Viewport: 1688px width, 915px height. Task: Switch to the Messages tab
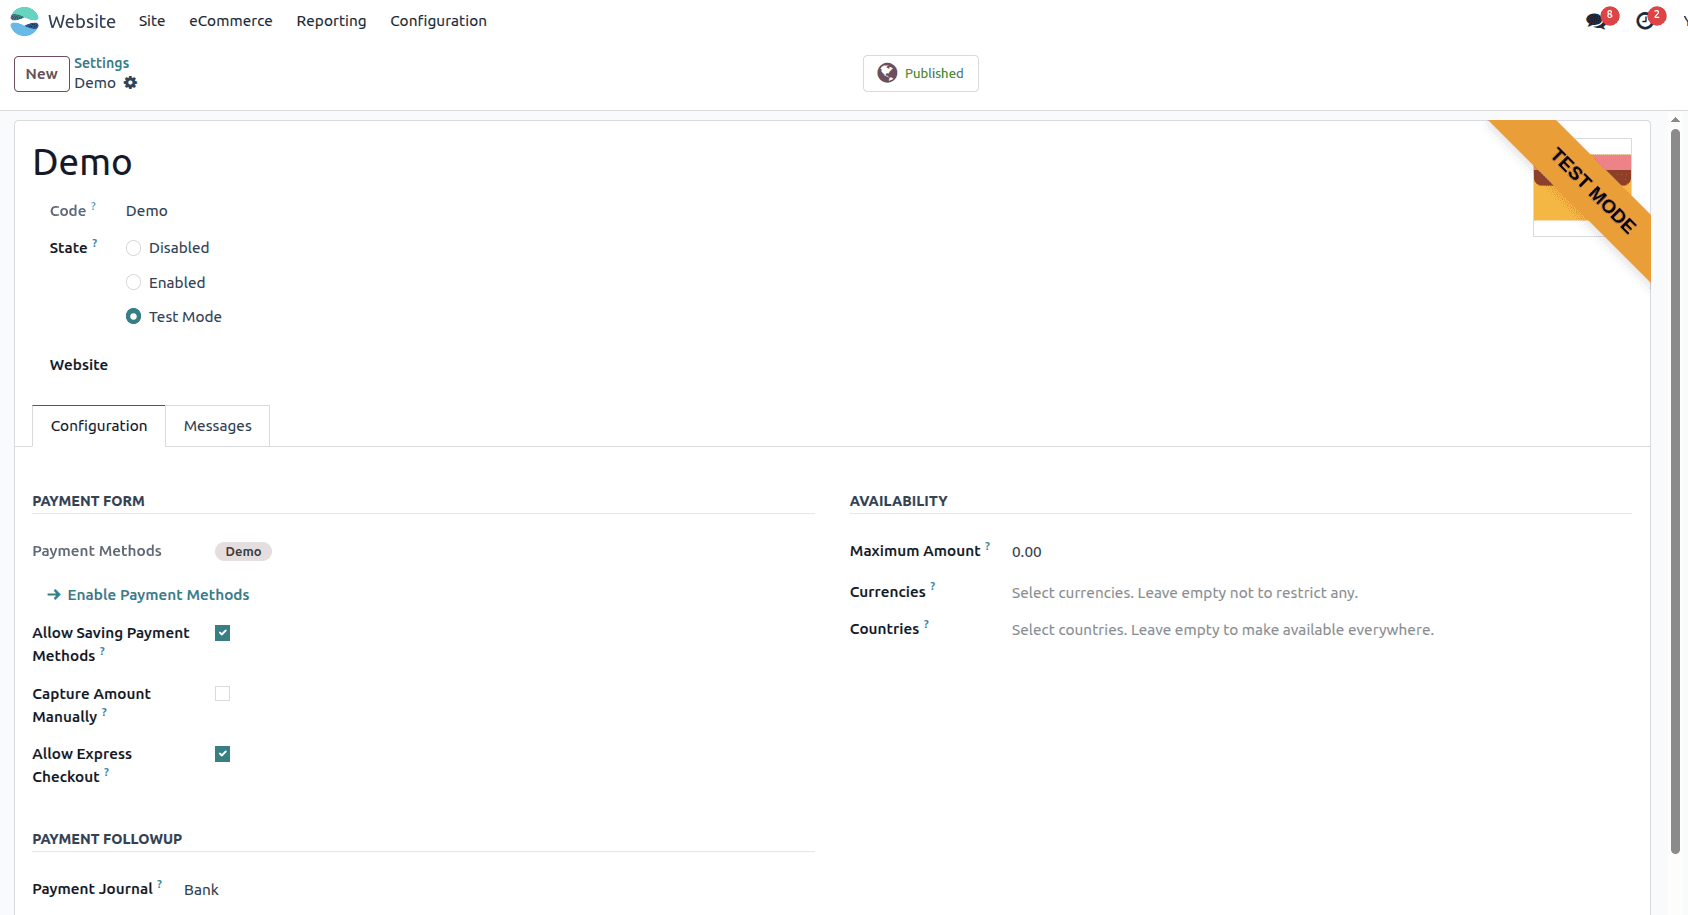[217, 425]
